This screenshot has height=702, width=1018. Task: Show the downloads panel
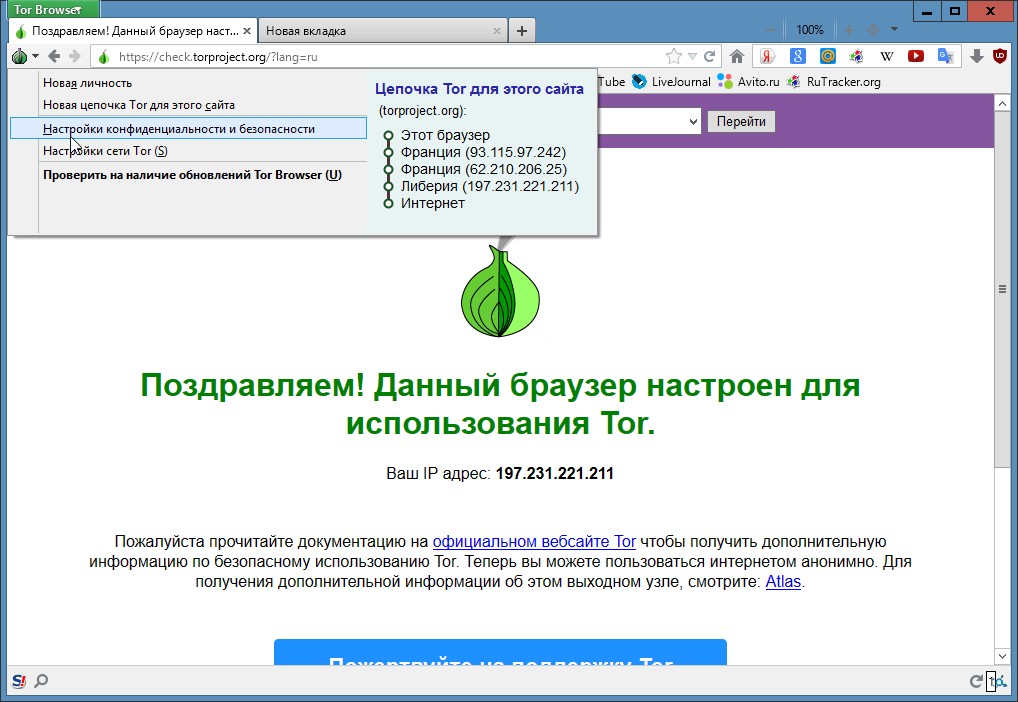(x=976, y=56)
